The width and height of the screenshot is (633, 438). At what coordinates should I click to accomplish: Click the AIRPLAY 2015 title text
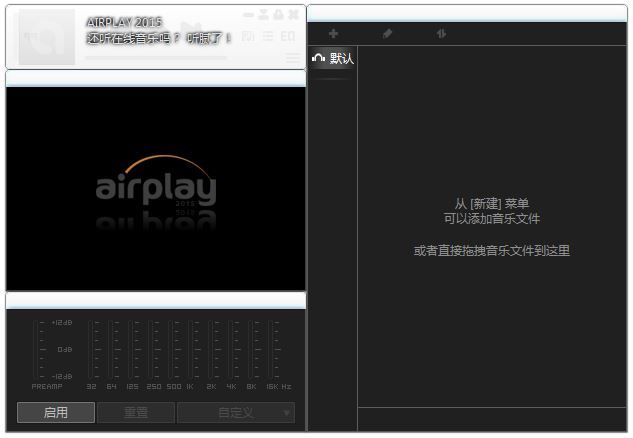pos(124,22)
